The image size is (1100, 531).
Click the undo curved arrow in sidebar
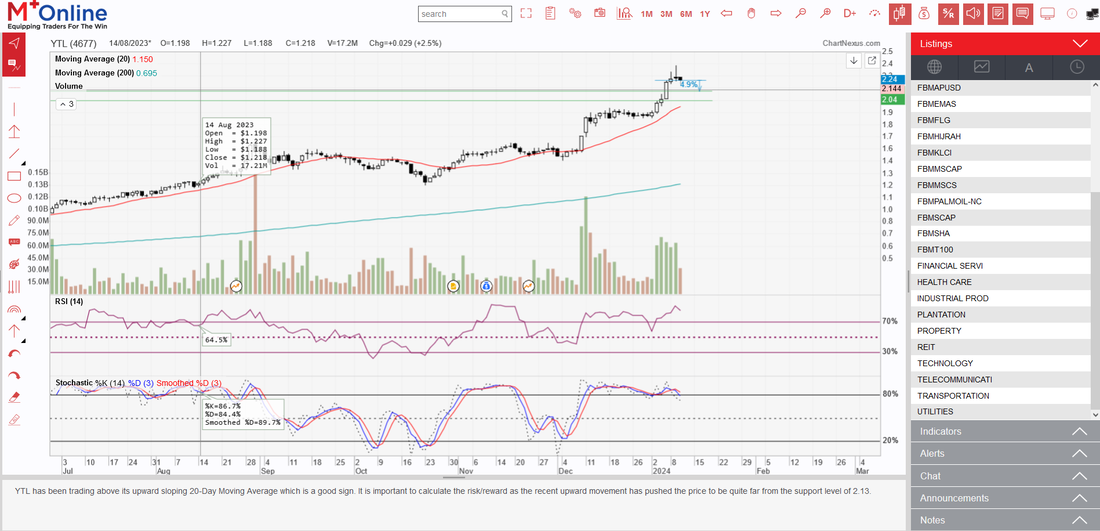13,353
